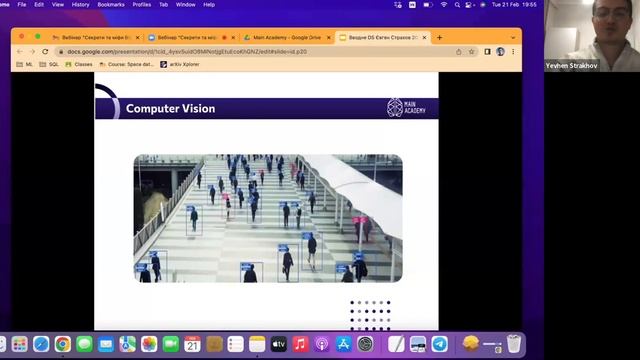Open Podcasts app in the Dock
The image size is (640, 360).
(x=322, y=344)
